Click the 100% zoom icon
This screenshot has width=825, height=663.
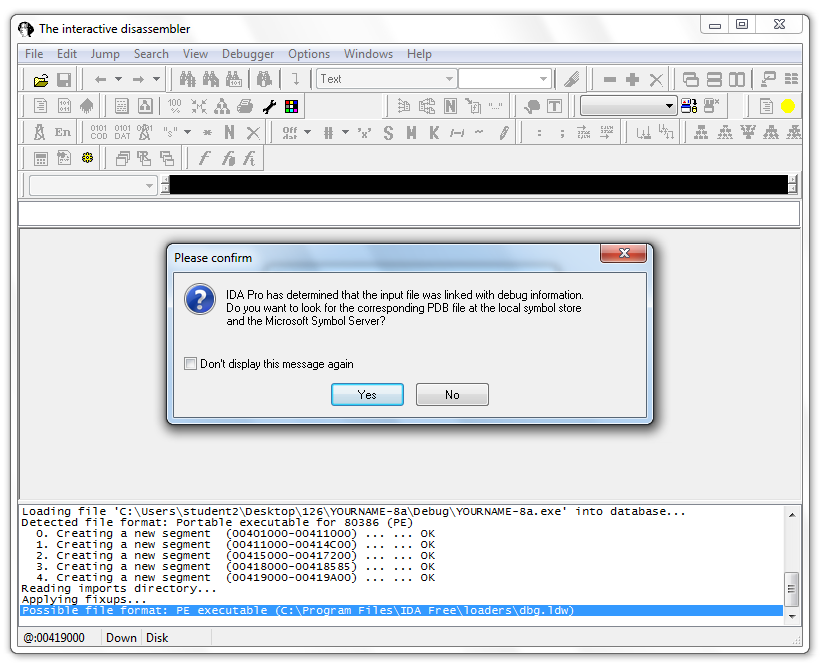pos(175,106)
